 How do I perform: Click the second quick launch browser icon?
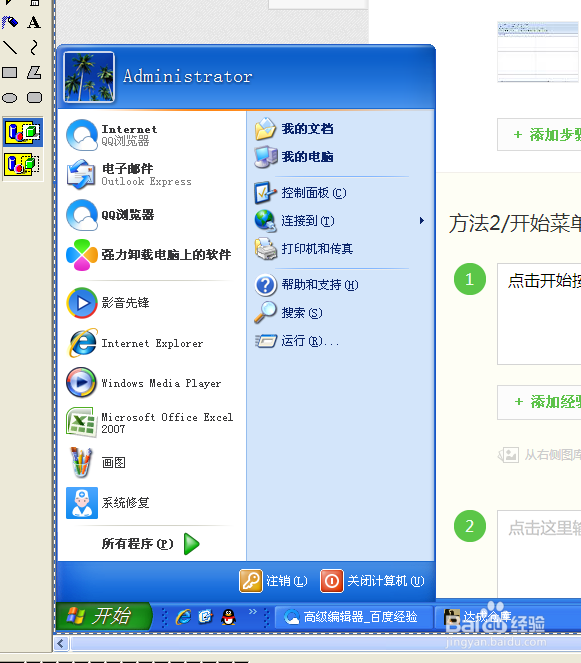tap(206, 617)
